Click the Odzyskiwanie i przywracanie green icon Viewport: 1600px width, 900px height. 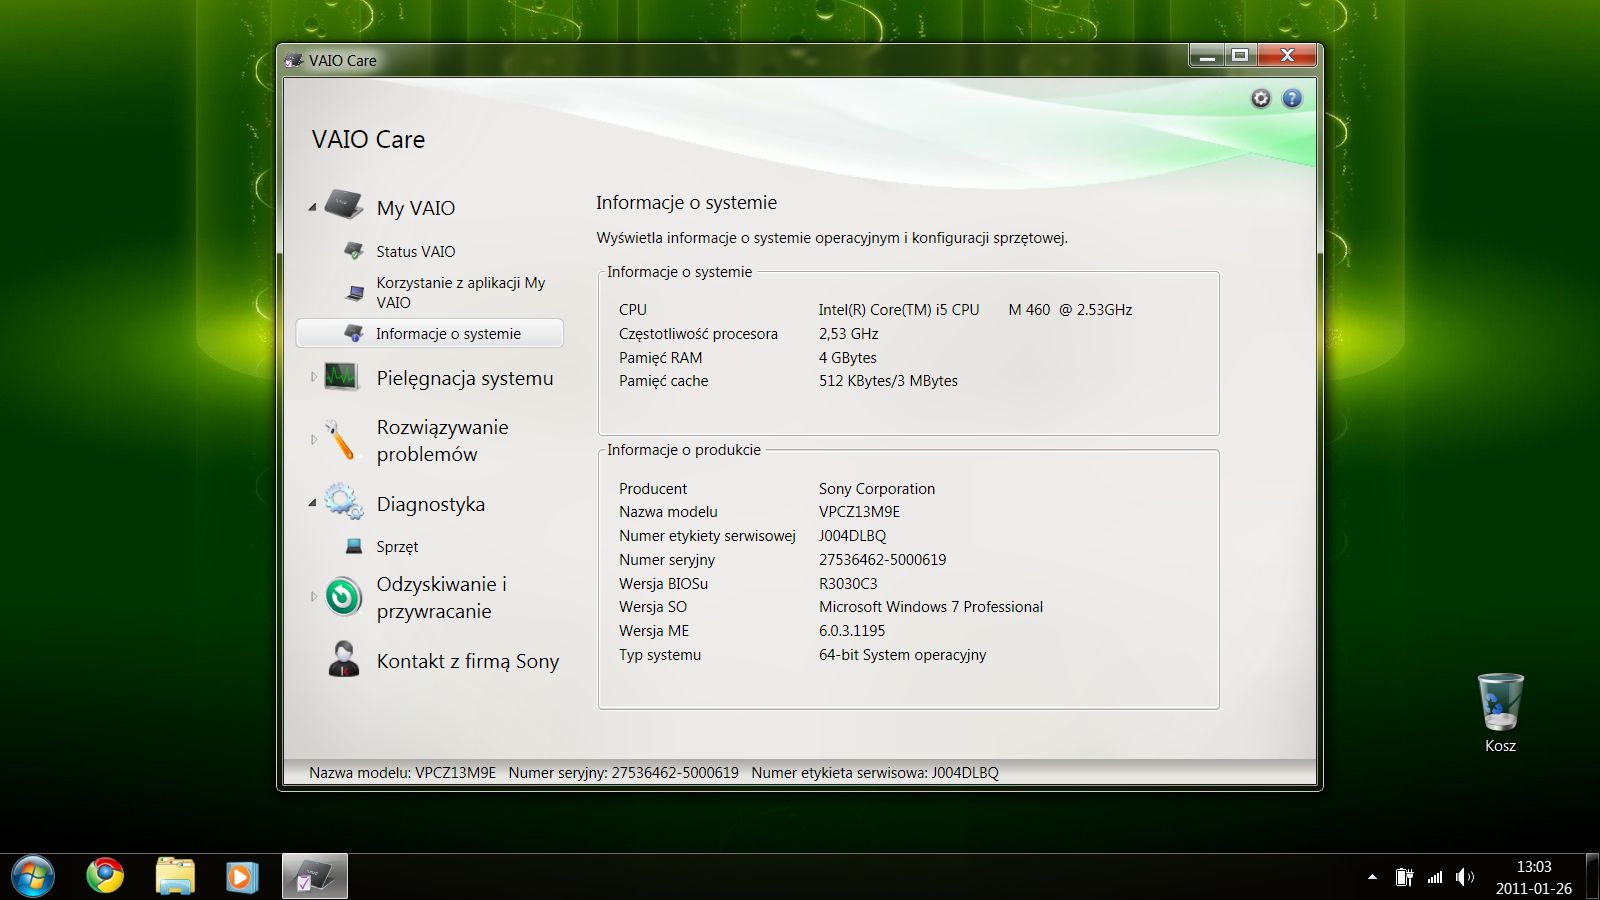tap(343, 597)
